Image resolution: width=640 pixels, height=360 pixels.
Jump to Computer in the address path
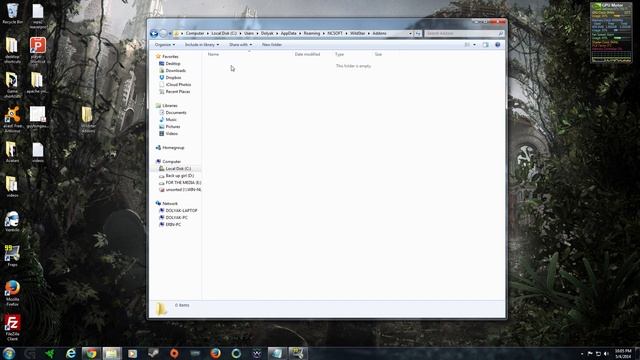tap(195, 33)
